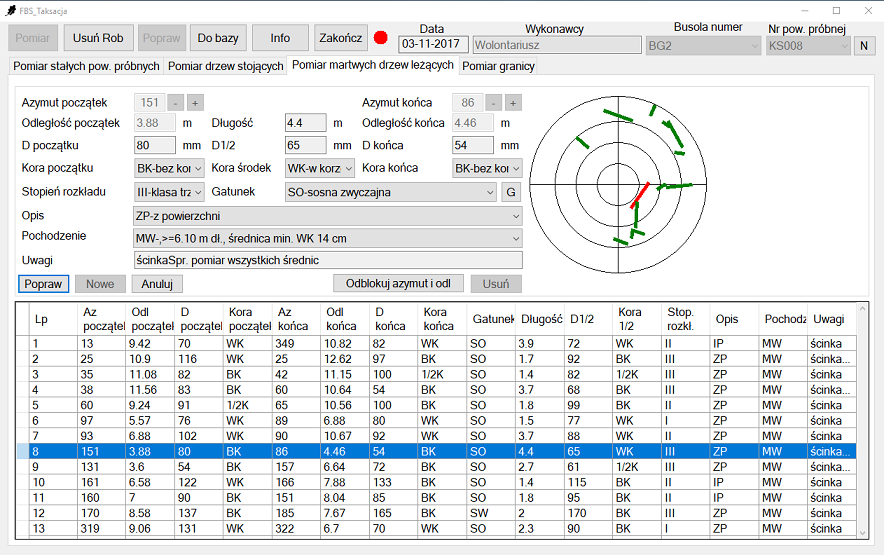
Task: Open the Gatunek species dropdown
Action: pos(391,192)
